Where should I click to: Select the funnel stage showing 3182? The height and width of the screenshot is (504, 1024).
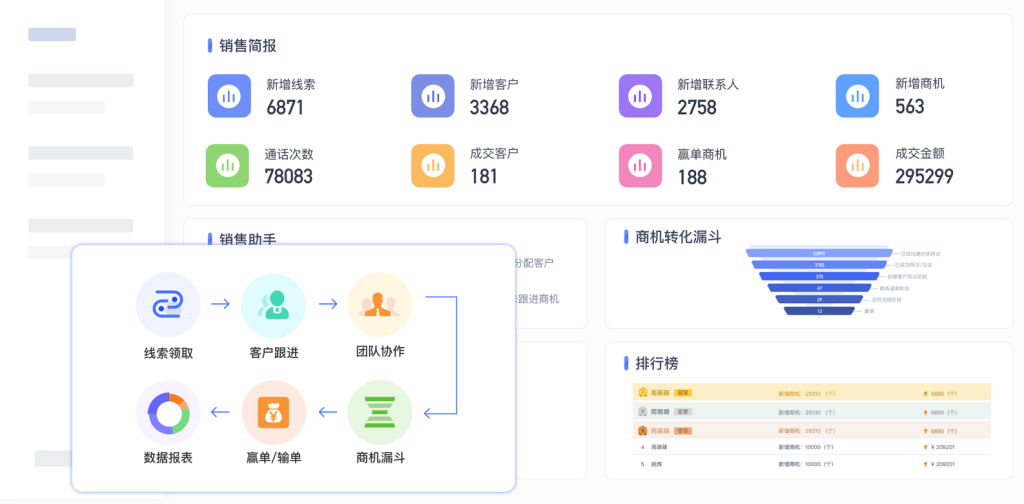coord(819,265)
